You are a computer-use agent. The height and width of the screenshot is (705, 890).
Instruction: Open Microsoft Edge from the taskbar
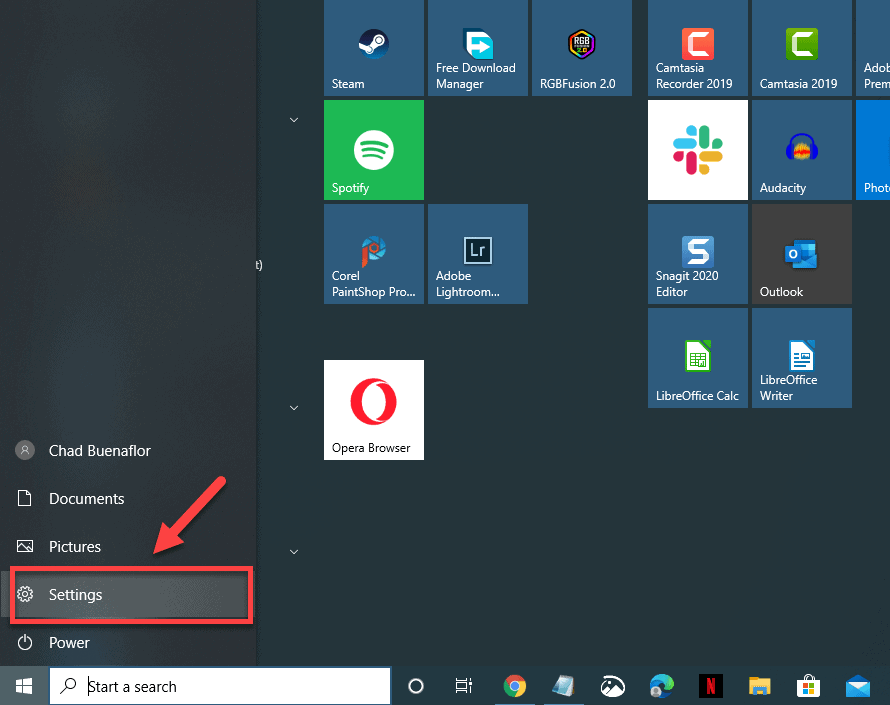coord(661,686)
